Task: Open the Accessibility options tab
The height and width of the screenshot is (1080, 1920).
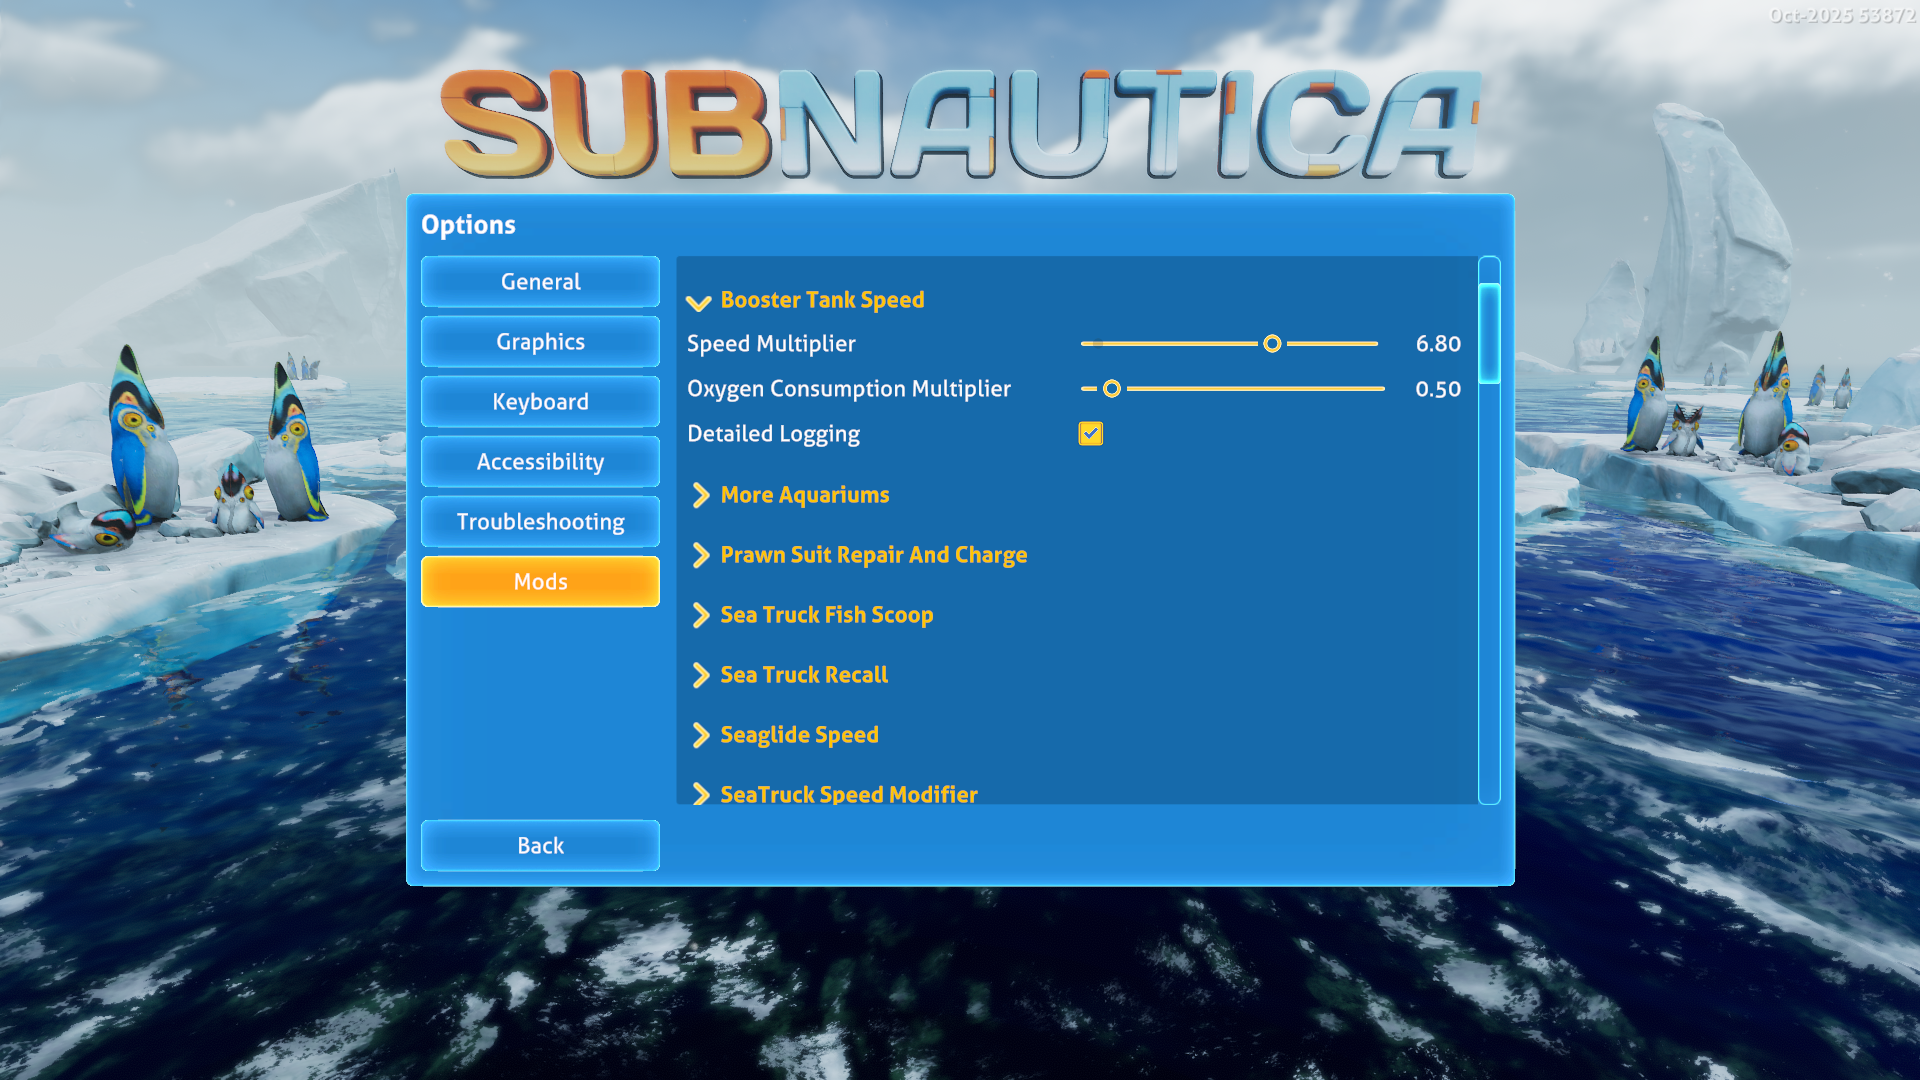Action: point(540,462)
